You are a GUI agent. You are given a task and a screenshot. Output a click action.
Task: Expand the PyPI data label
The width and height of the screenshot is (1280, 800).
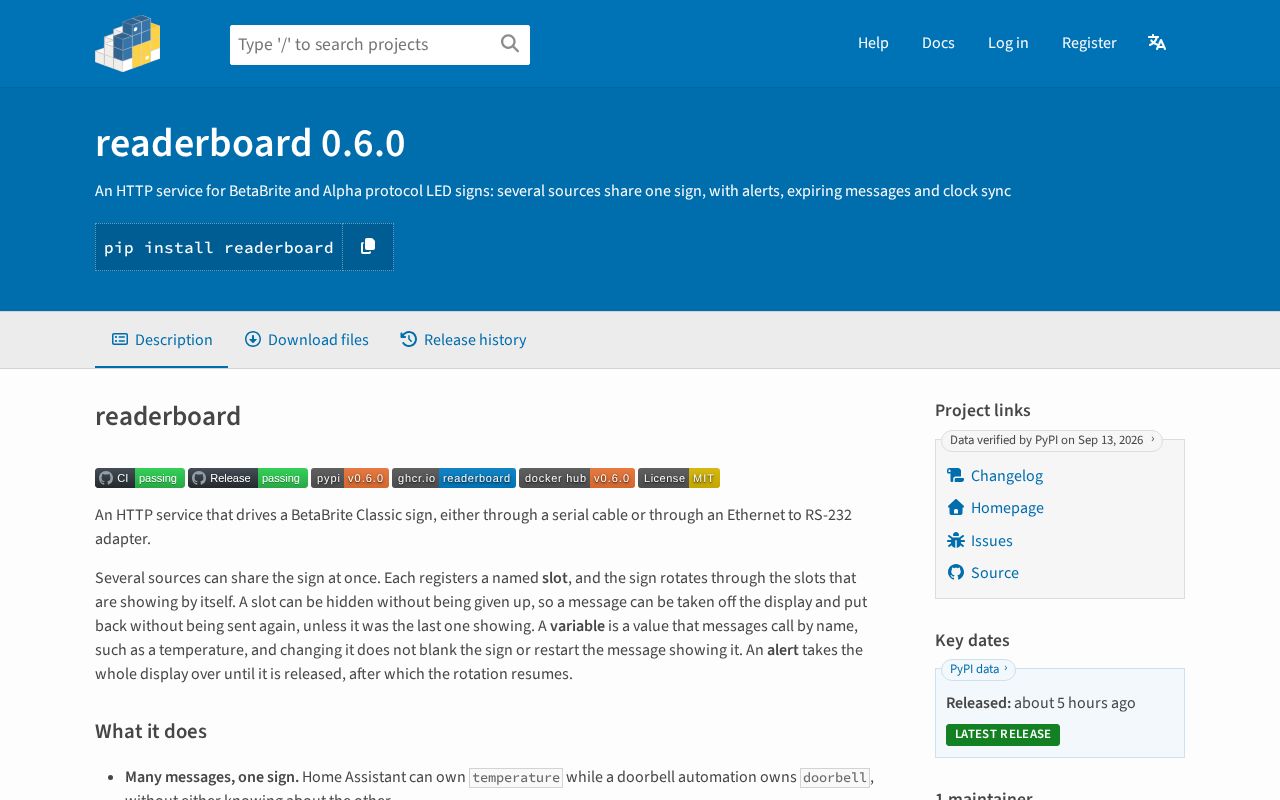coord(978,669)
